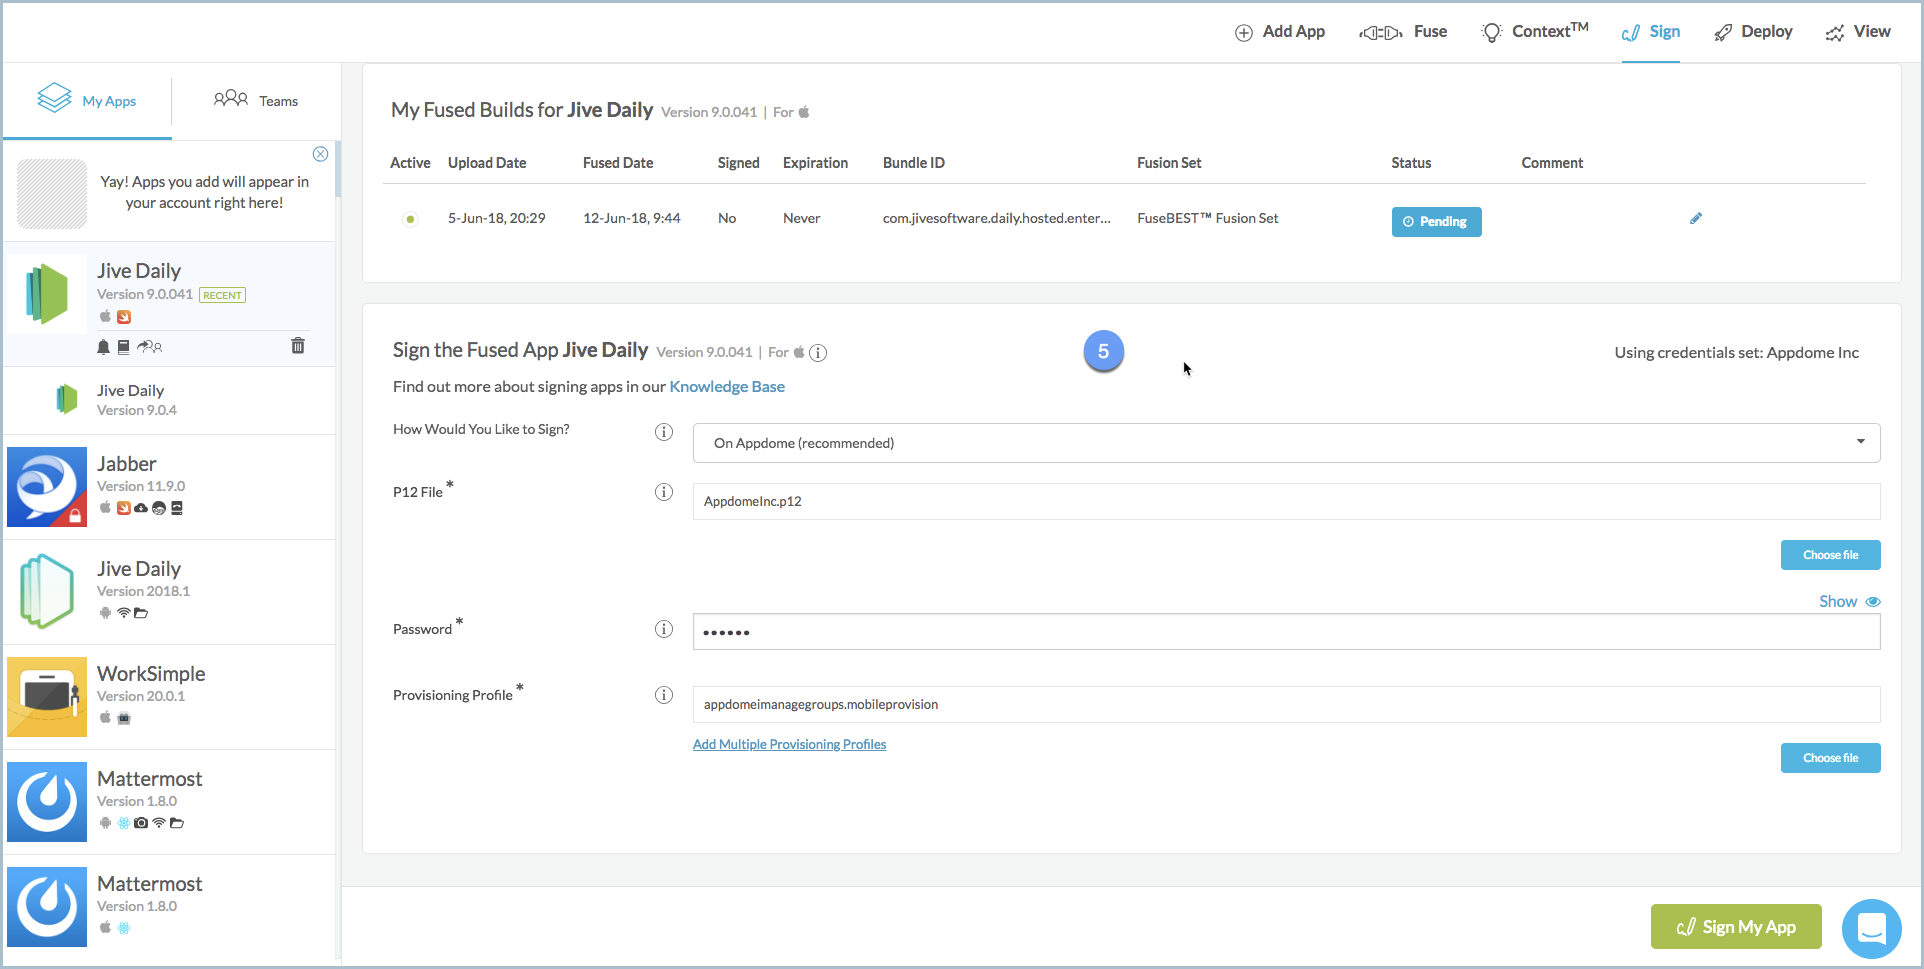The width and height of the screenshot is (1924, 969).
Task: Delete Jive Daily 9.0.041 via trash icon
Action: click(x=298, y=345)
